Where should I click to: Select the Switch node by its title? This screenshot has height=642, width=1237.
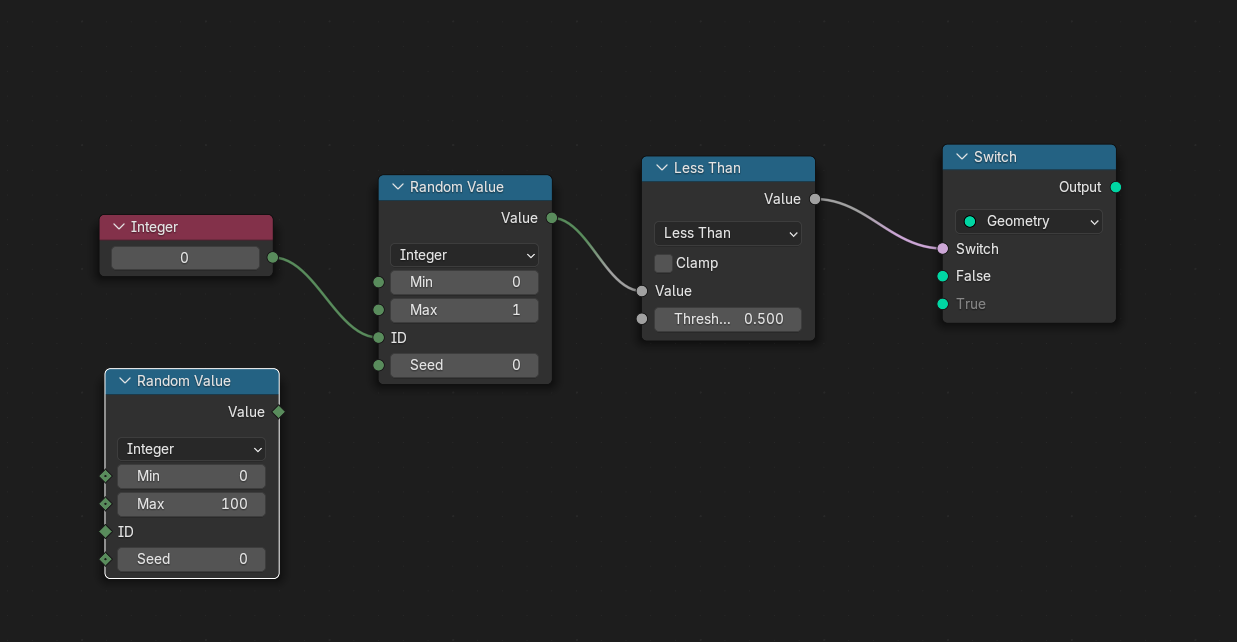pos(995,158)
